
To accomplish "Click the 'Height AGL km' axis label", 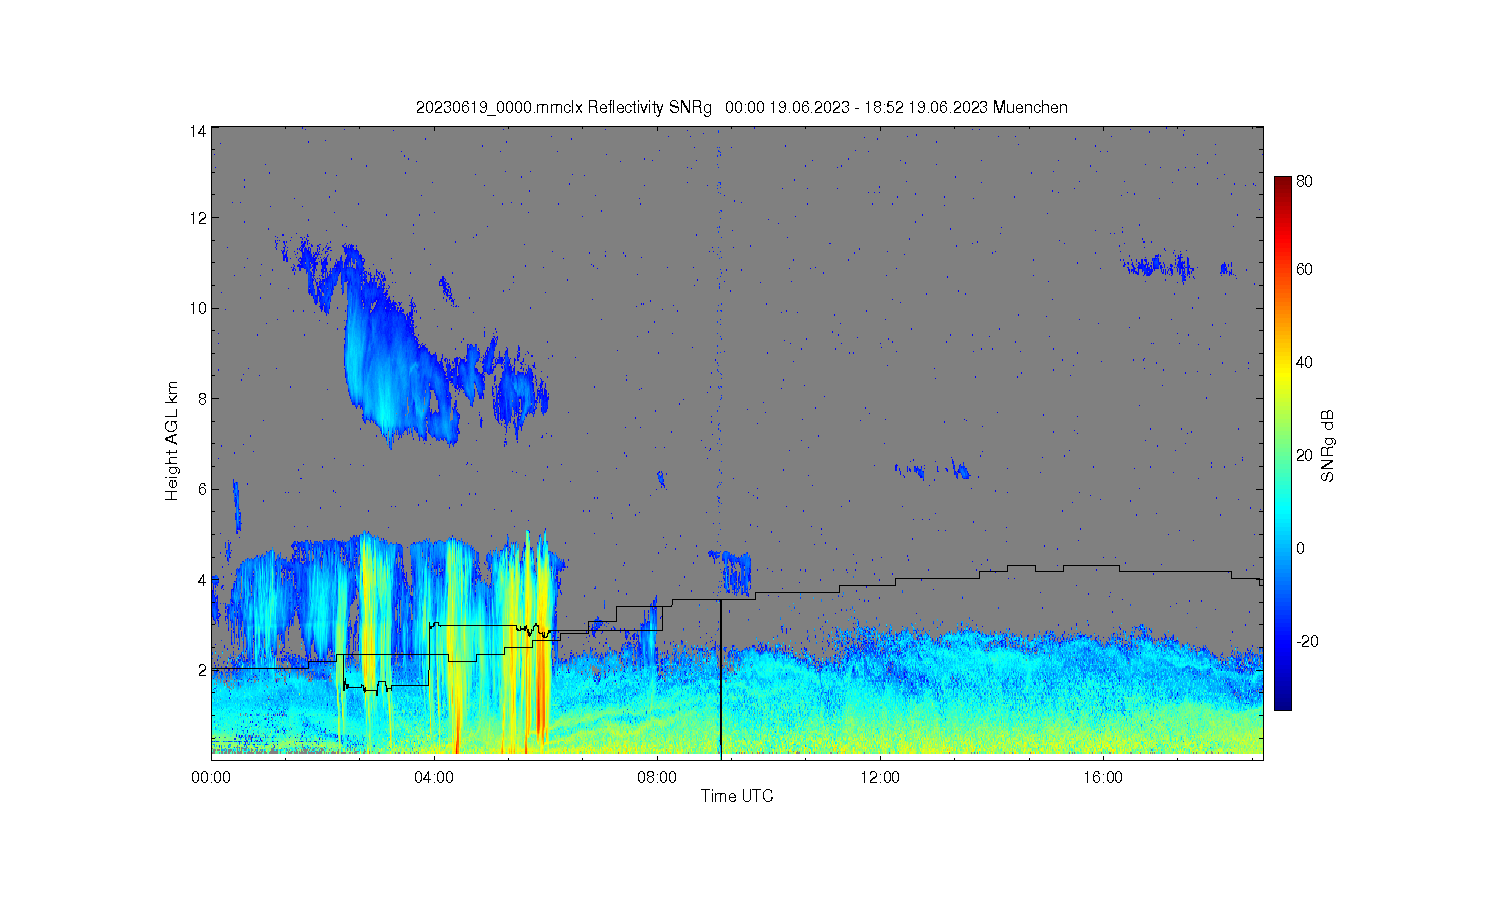I will 172,441.
